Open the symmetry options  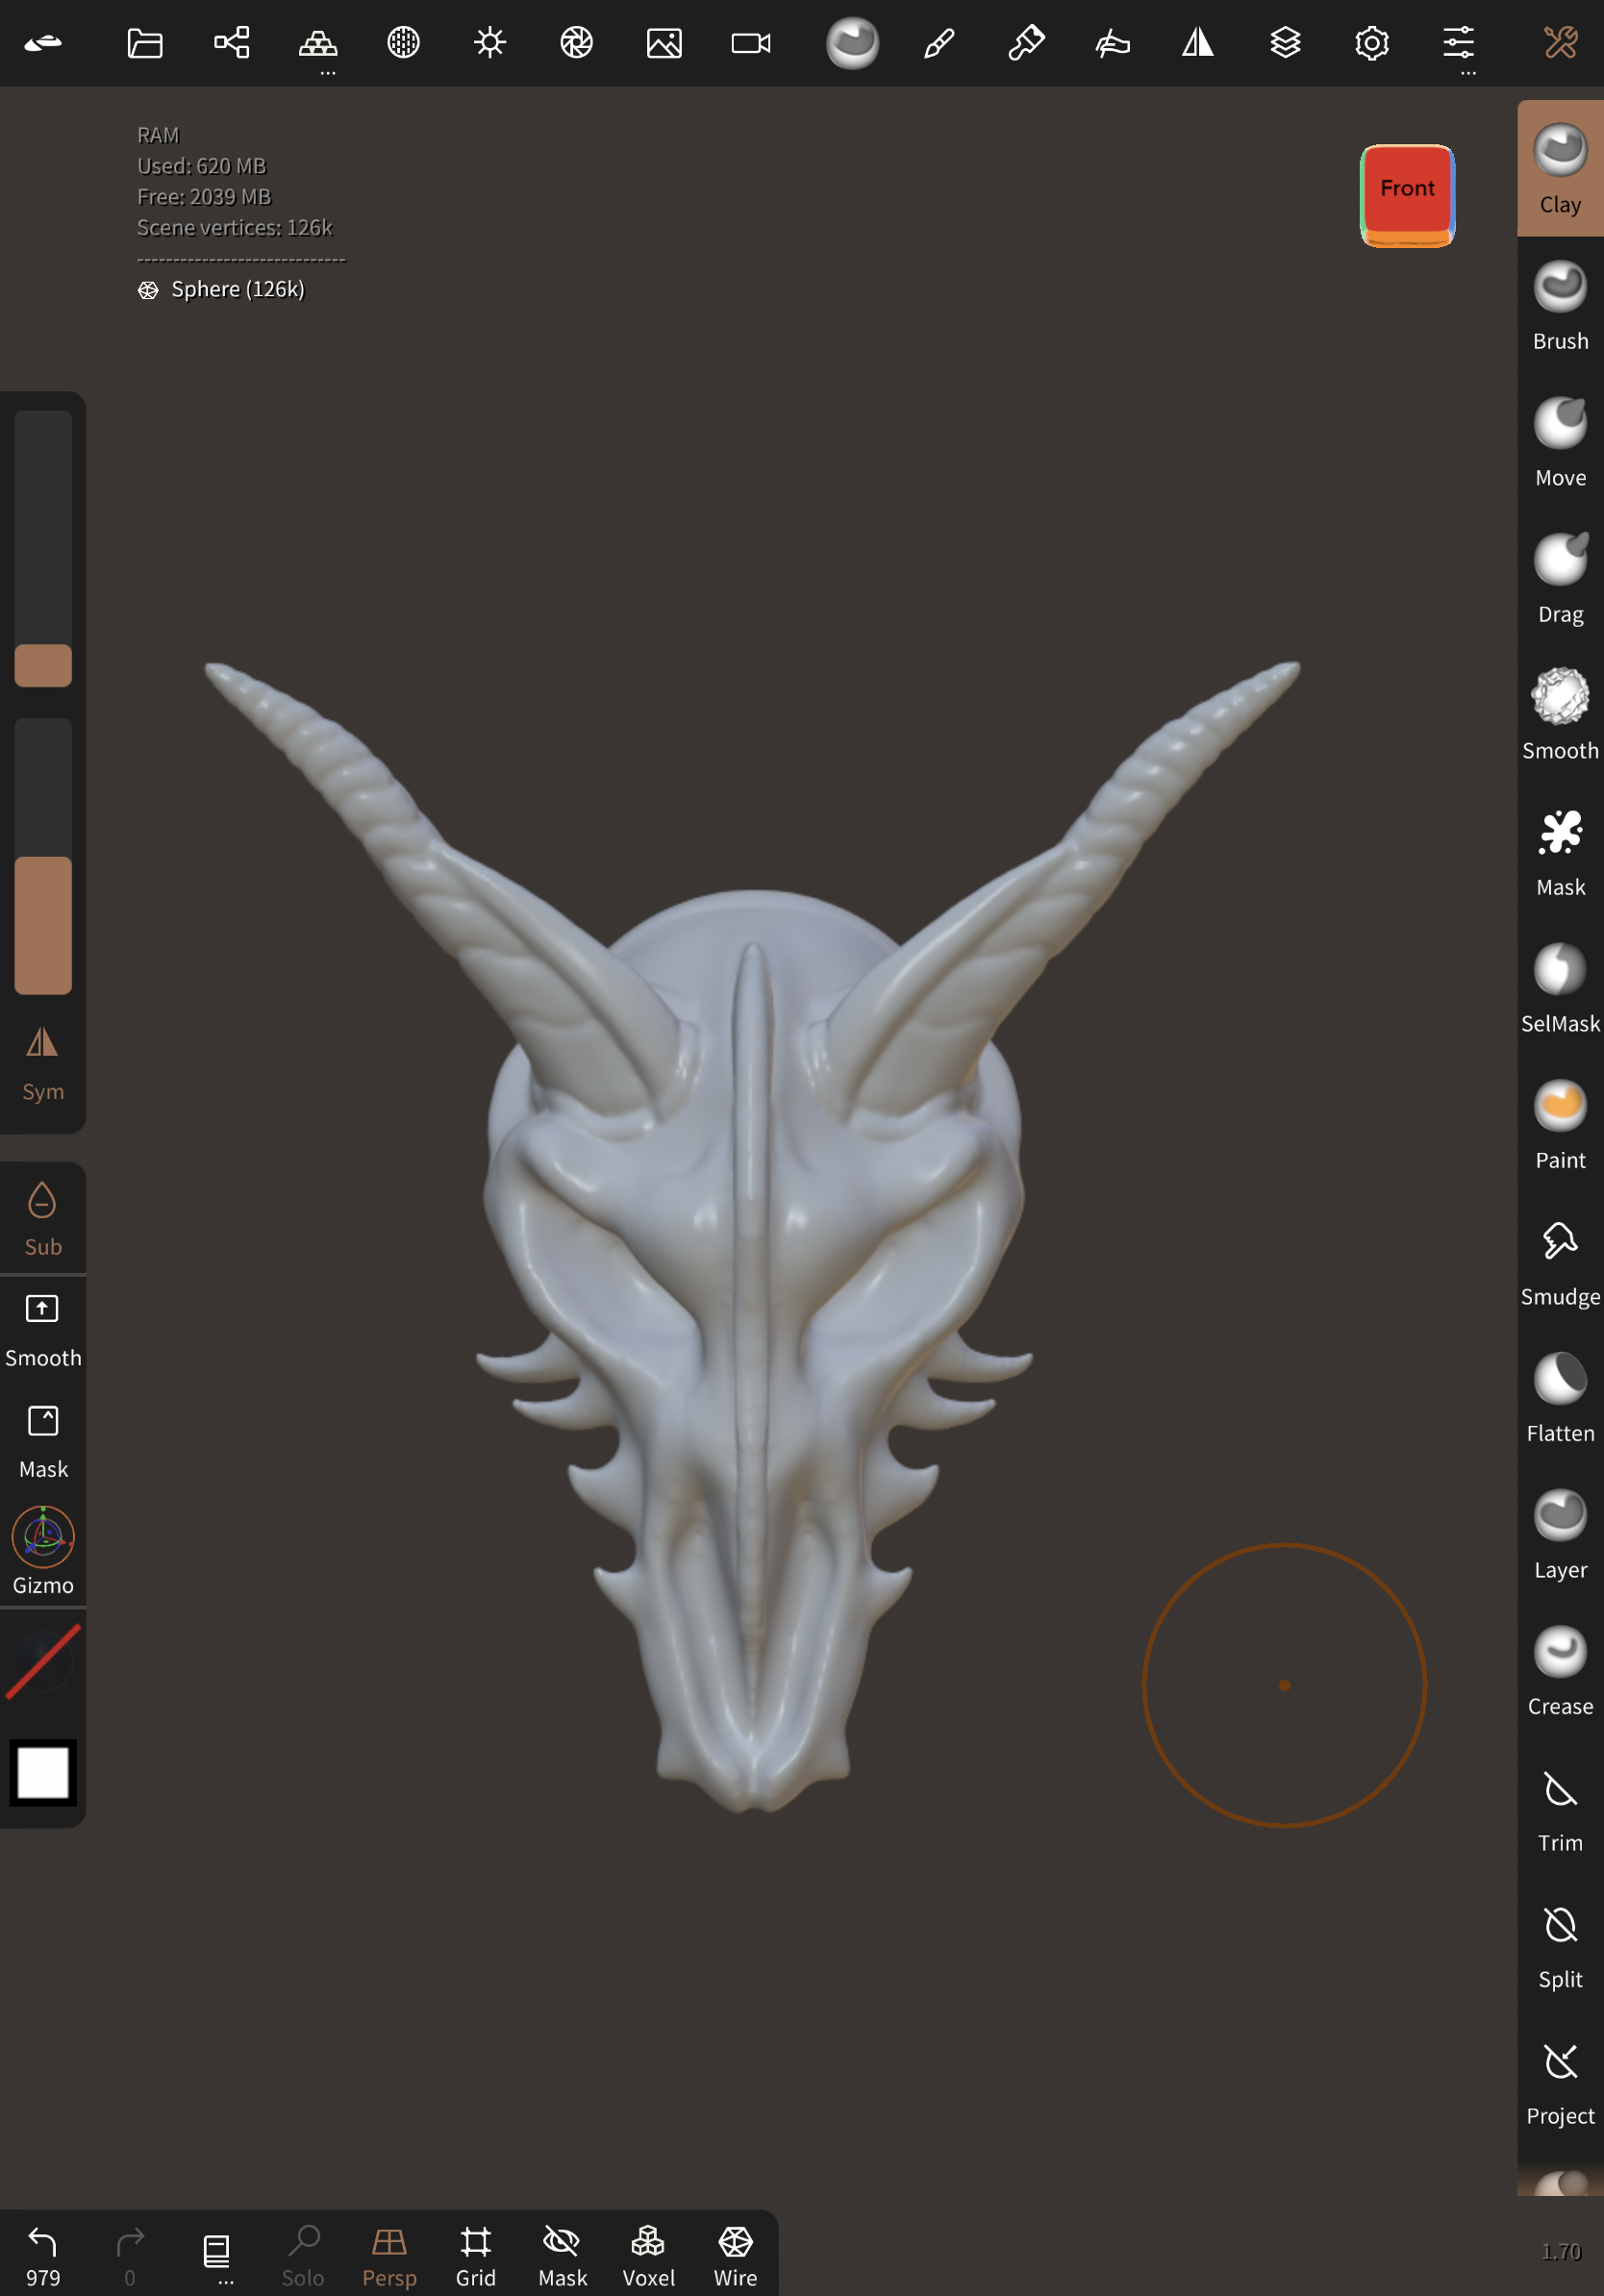1198,43
